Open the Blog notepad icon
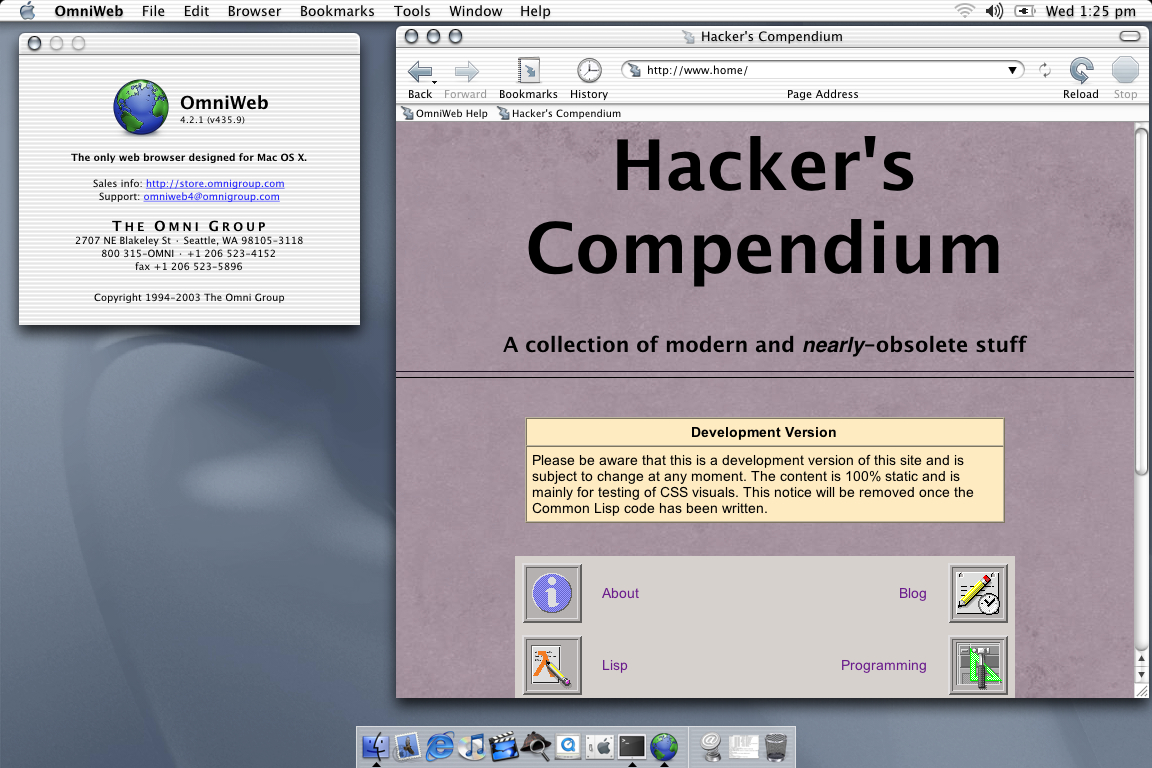 [978, 593]
